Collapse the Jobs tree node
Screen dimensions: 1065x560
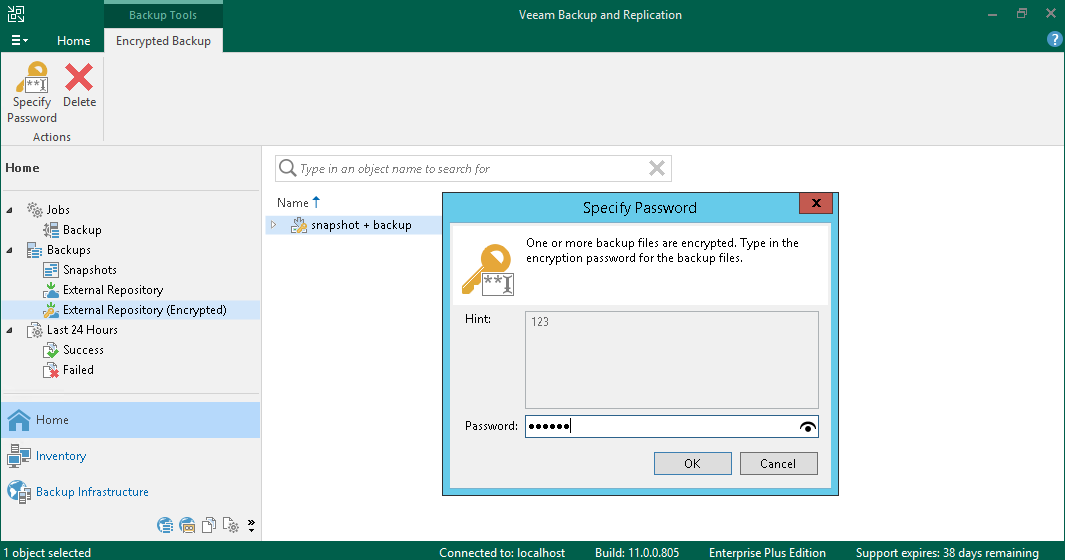click(10, 210)
